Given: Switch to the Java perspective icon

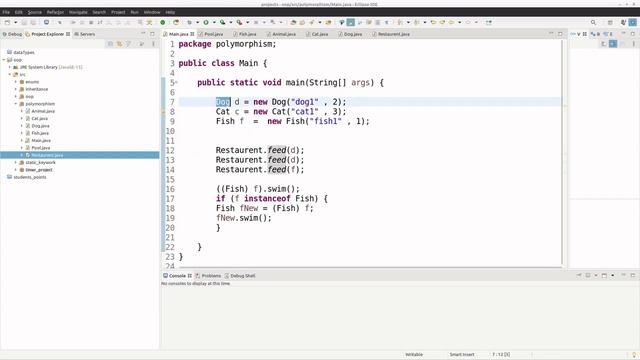Looking at the screenshot, I should click(632, 22).
